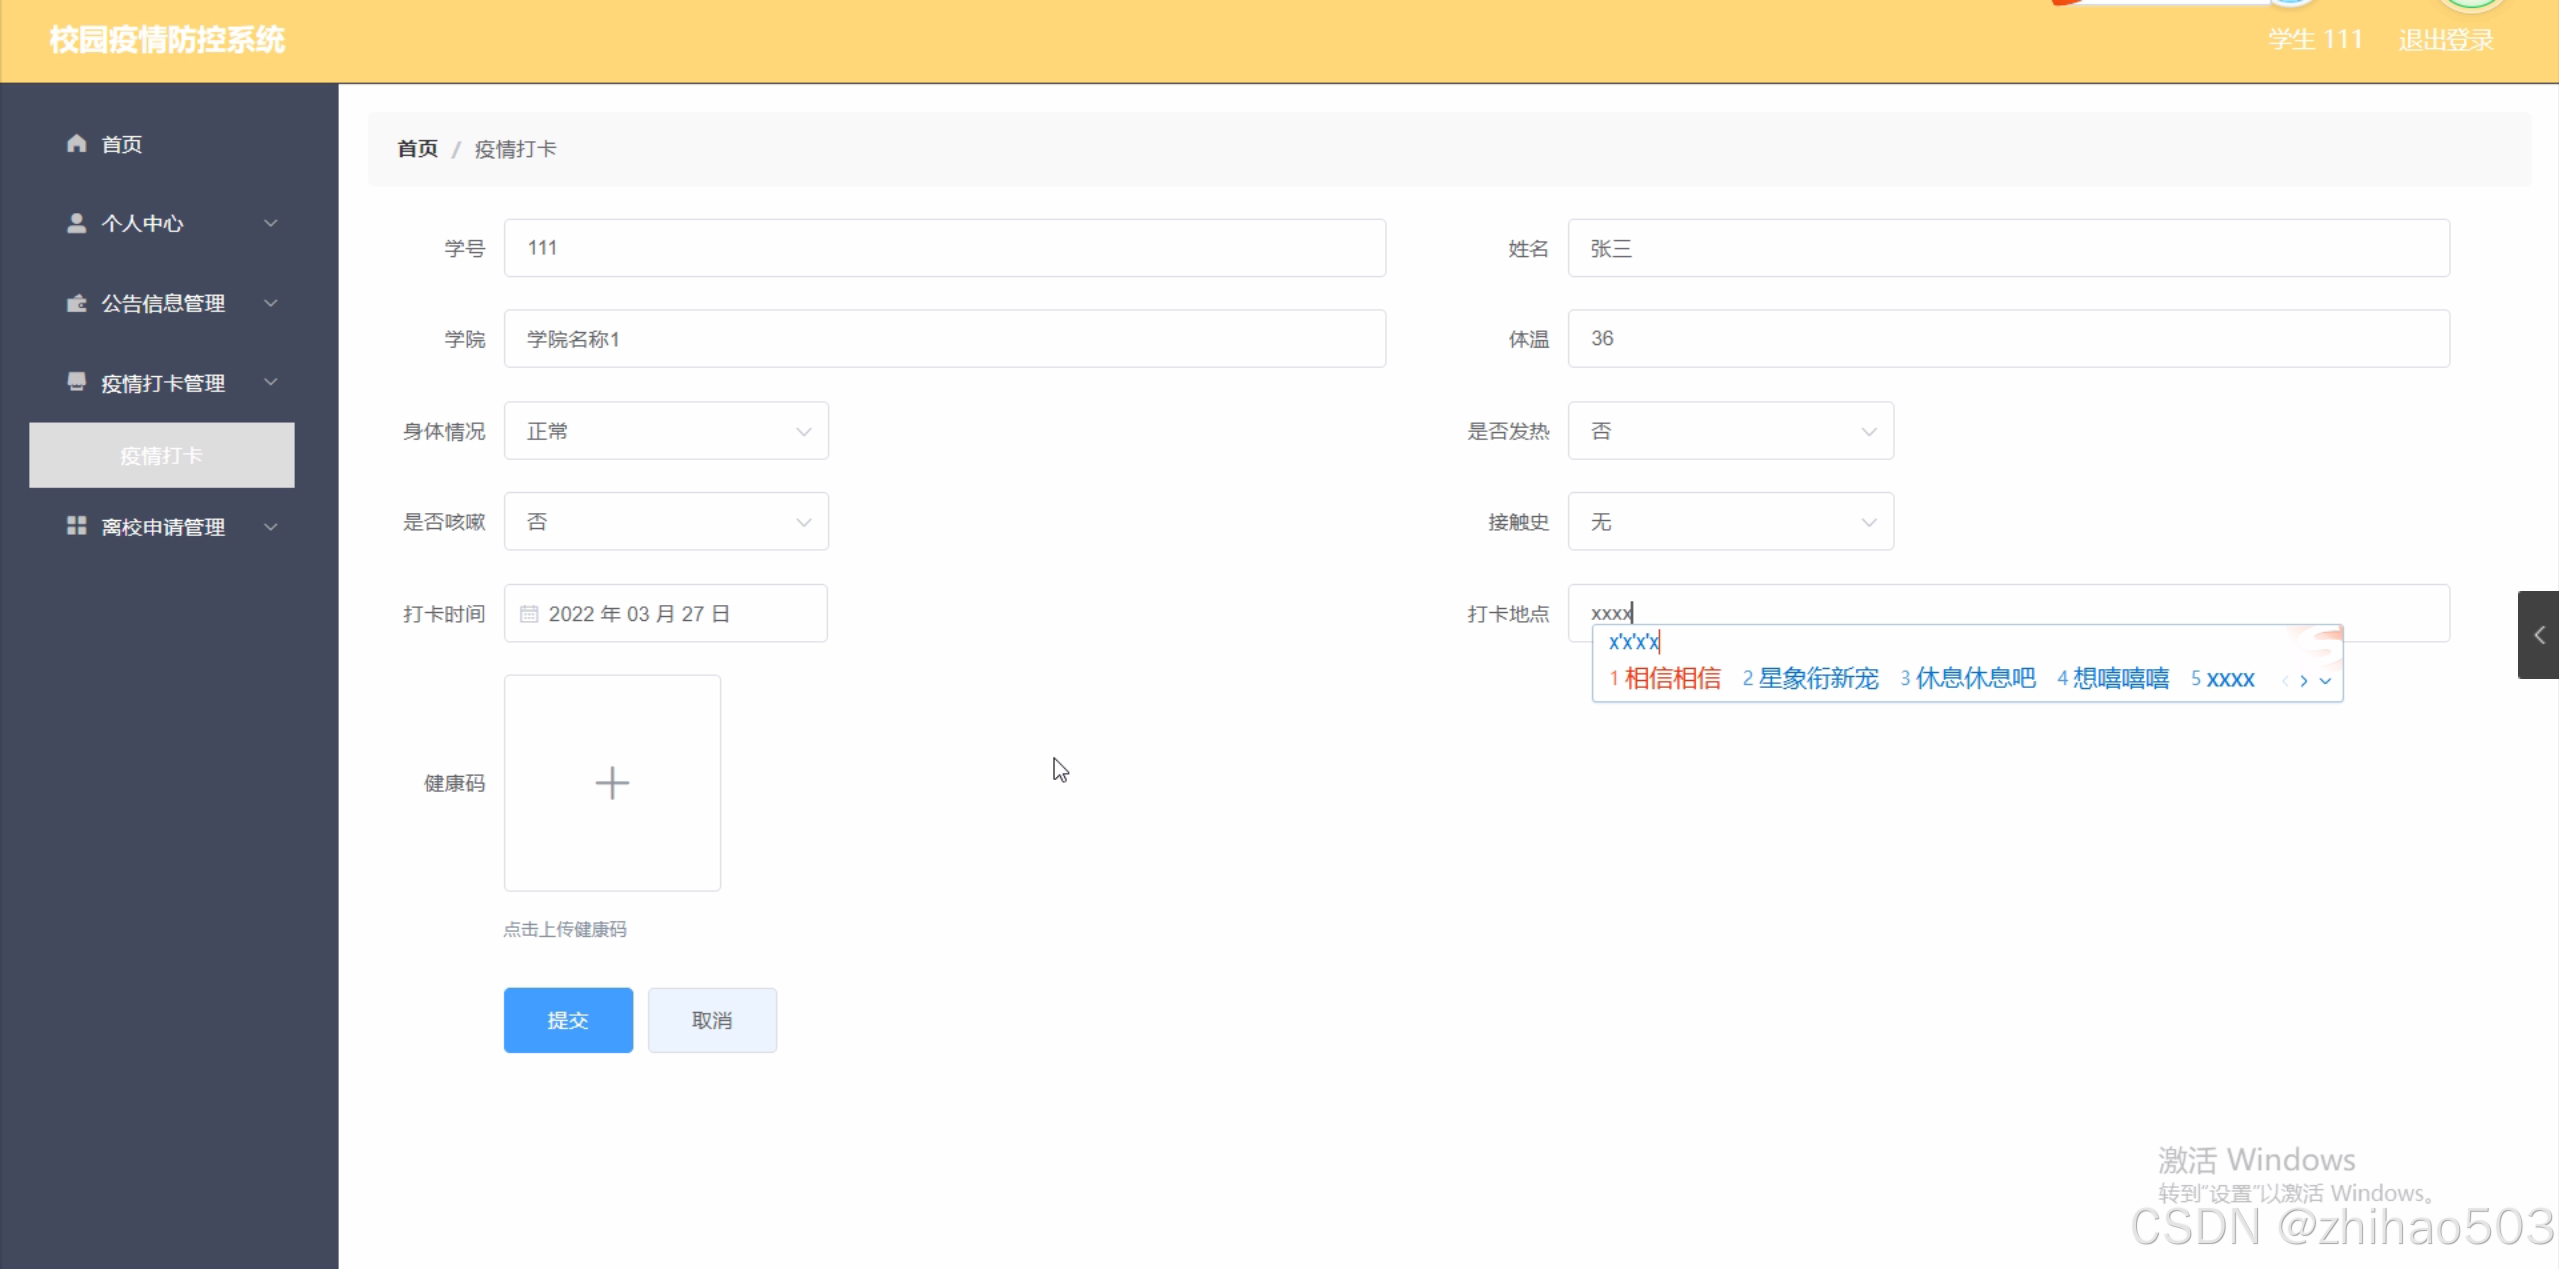Click the calendar icon in 打卡时间 field
Viewport: 2559px width, 1269px height.
(529, 614)
